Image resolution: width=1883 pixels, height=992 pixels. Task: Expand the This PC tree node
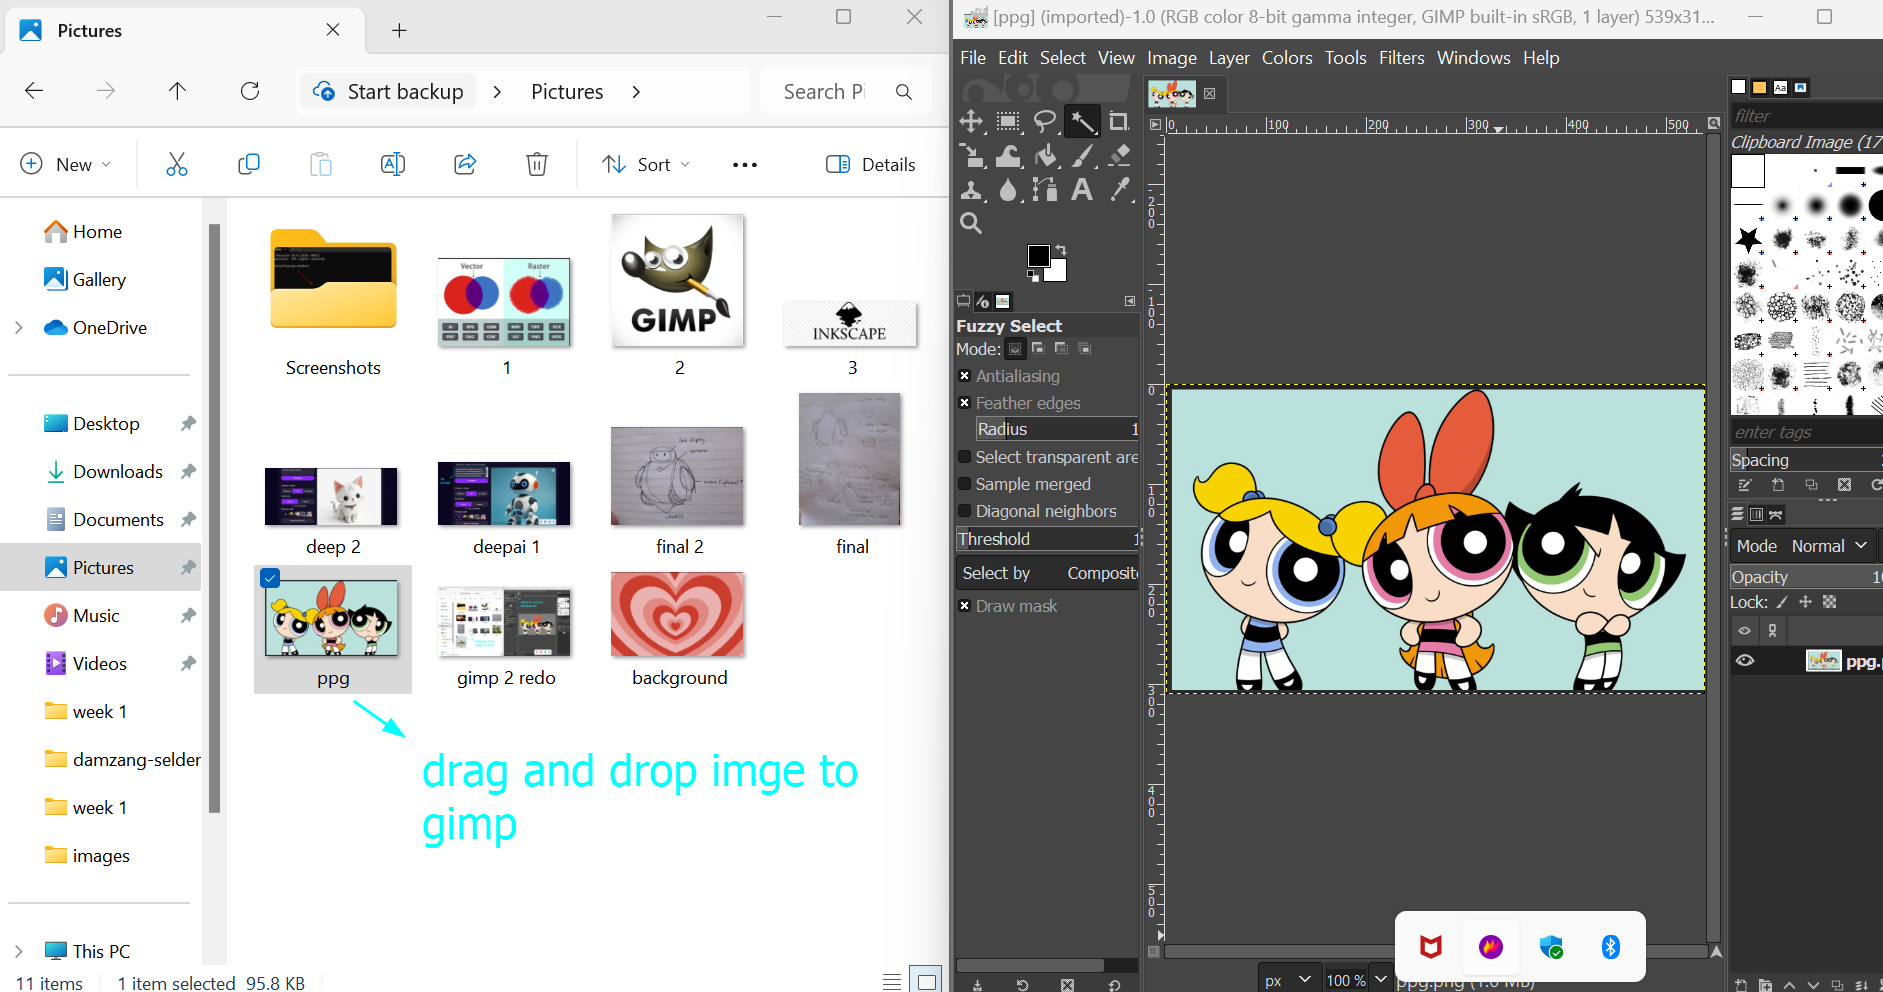pyautogui.click(x=18, y=952)
